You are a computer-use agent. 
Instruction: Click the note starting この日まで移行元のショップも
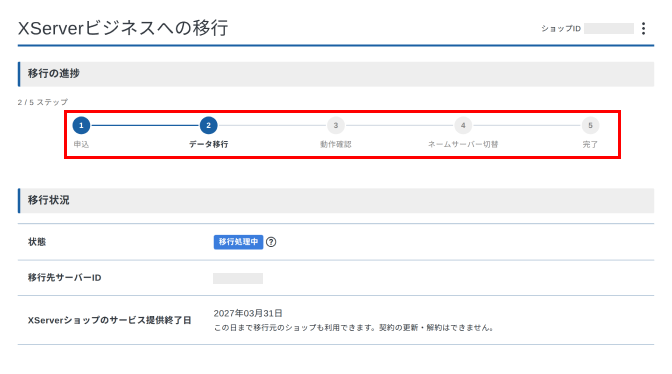pos(354,328)
